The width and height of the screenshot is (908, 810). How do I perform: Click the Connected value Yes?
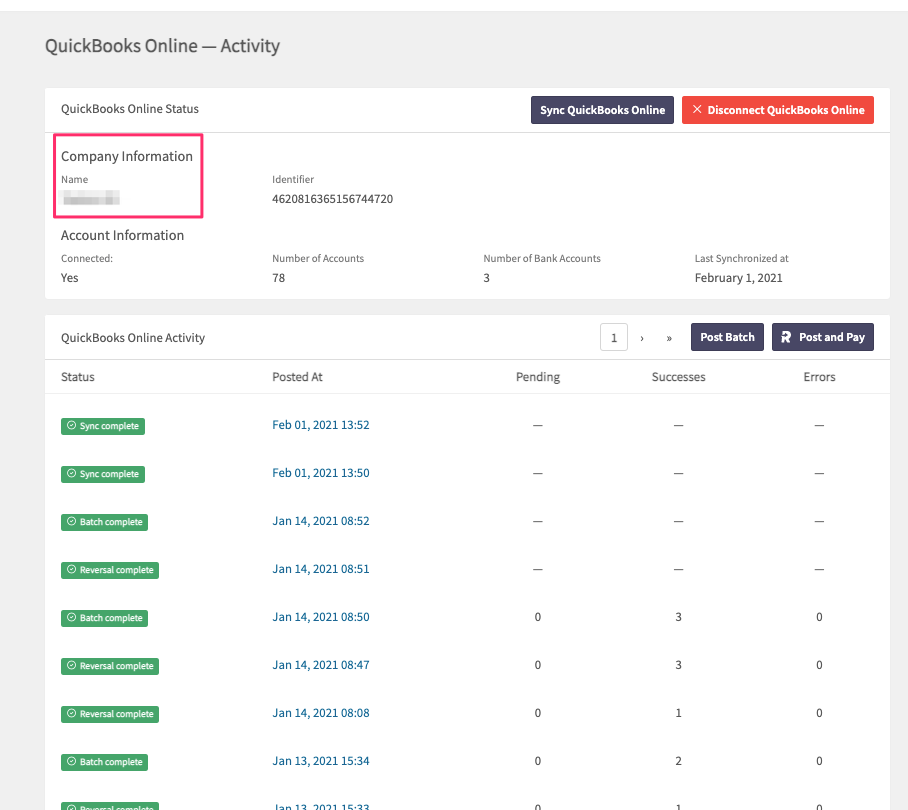pyautogui.click(x=69, y=278)
